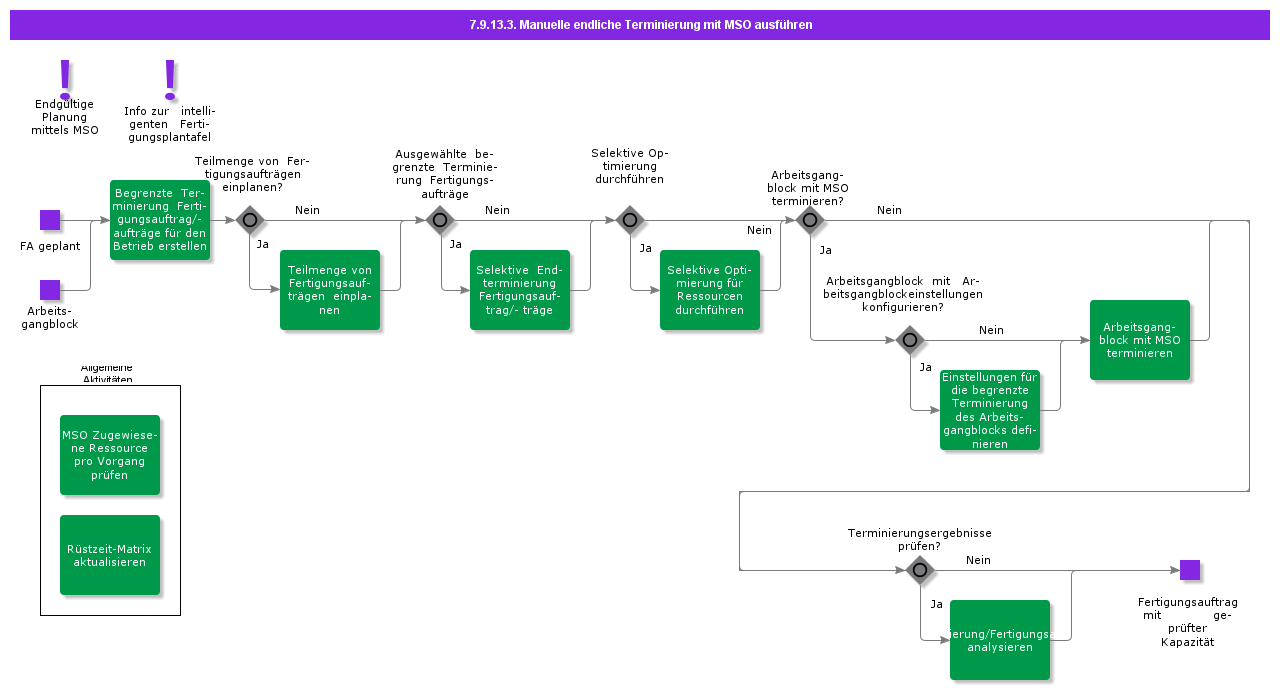Click the Arbeitsgangblock mit MSO terminieren decision diamond
This screenshot has height=690, width=1280.
click(810, 219)
